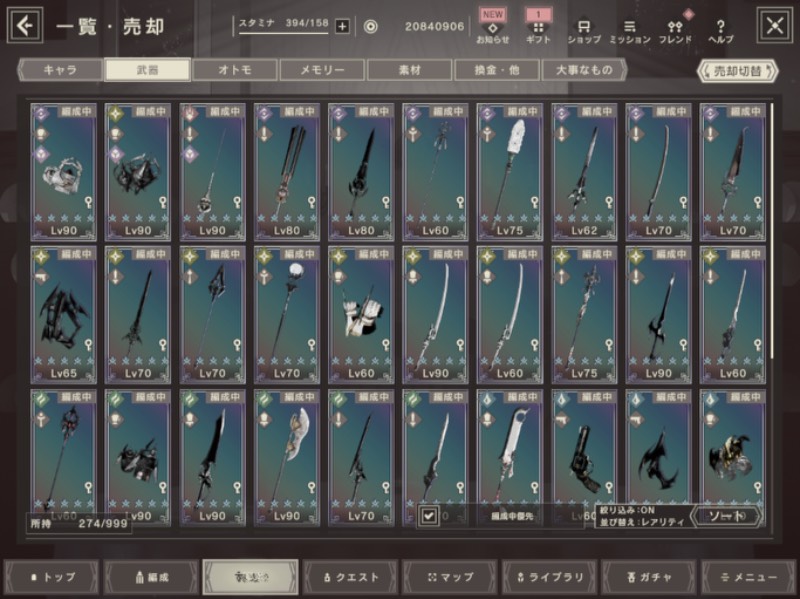Switch to the オトモ tab
800x599 pixels.
click(235, 70)
